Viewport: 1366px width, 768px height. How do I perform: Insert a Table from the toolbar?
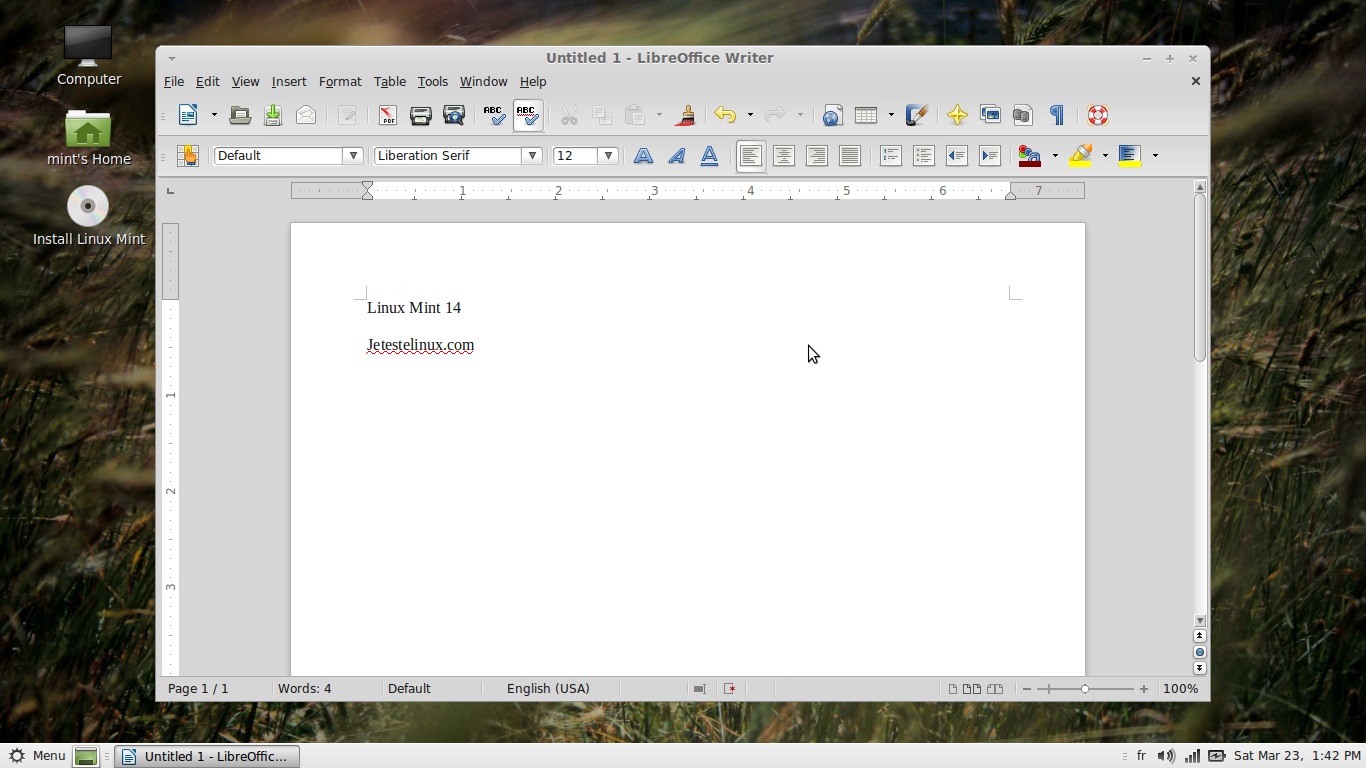[x=866, y=115]
